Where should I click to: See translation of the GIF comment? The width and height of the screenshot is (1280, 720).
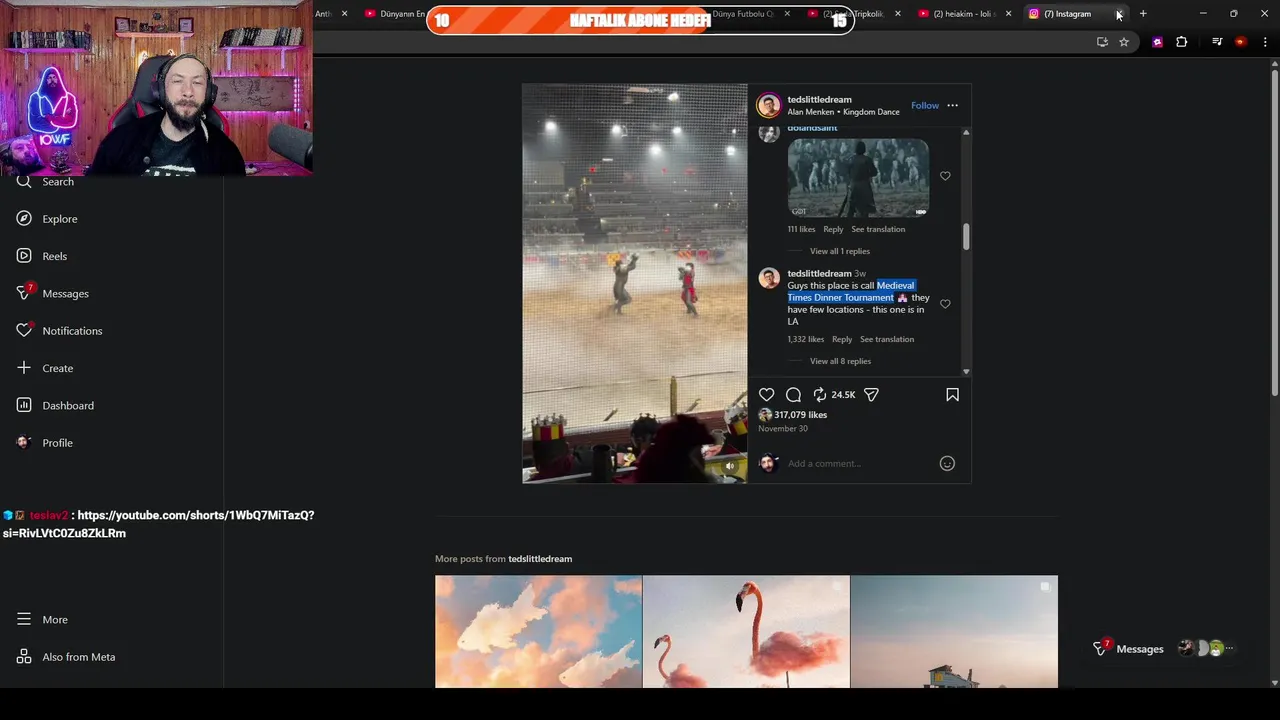pos(878,229)
